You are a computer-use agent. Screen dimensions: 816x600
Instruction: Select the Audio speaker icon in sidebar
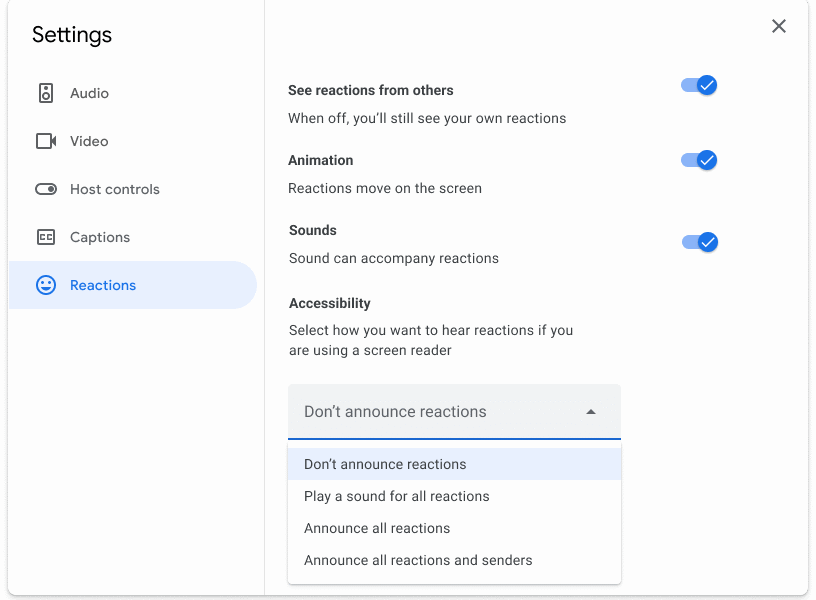tap(45, 93)
